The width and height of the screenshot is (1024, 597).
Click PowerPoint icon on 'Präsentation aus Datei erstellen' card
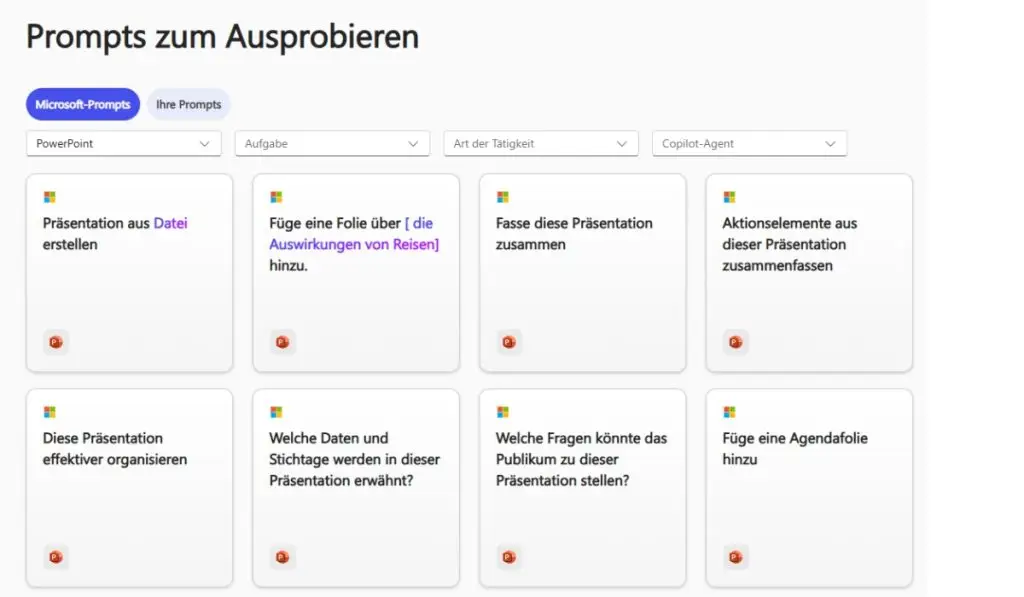pos(56,342)
